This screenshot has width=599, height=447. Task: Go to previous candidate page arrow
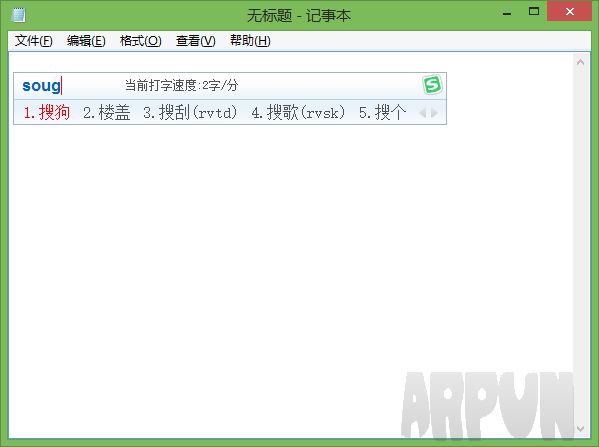[x=423, y=113]
